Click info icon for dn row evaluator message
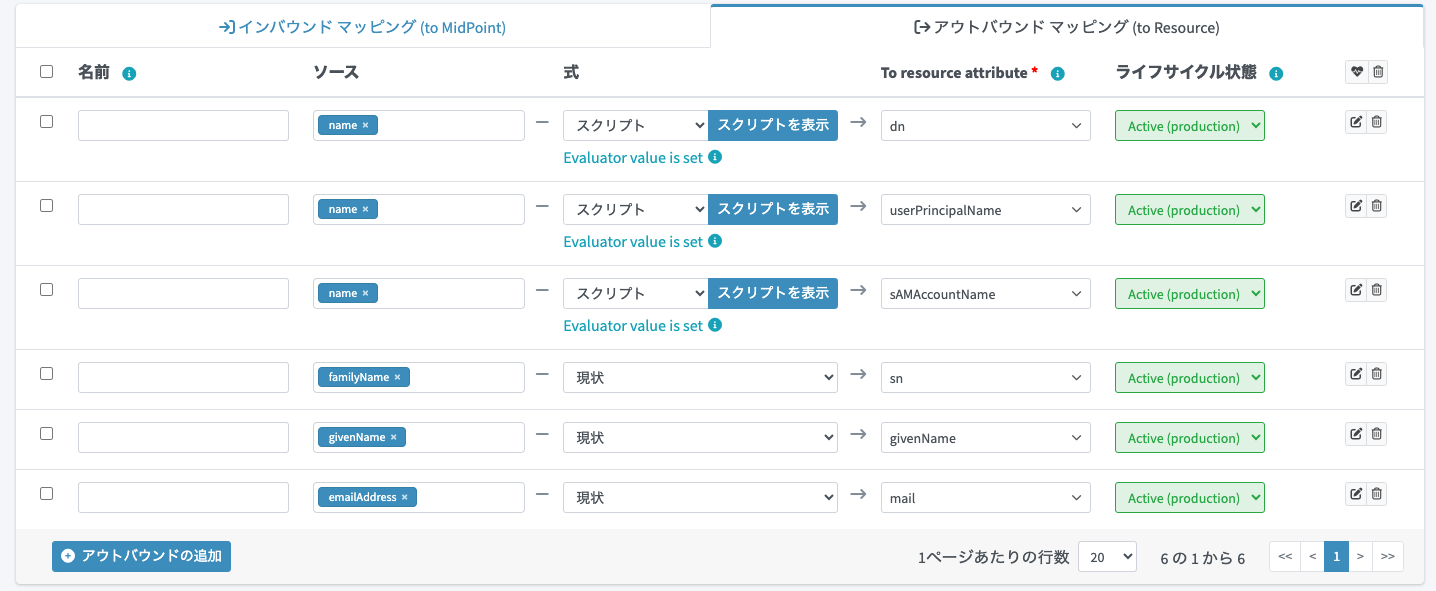The height and width of the screenshot is (591, 1436). coord(715,157)
